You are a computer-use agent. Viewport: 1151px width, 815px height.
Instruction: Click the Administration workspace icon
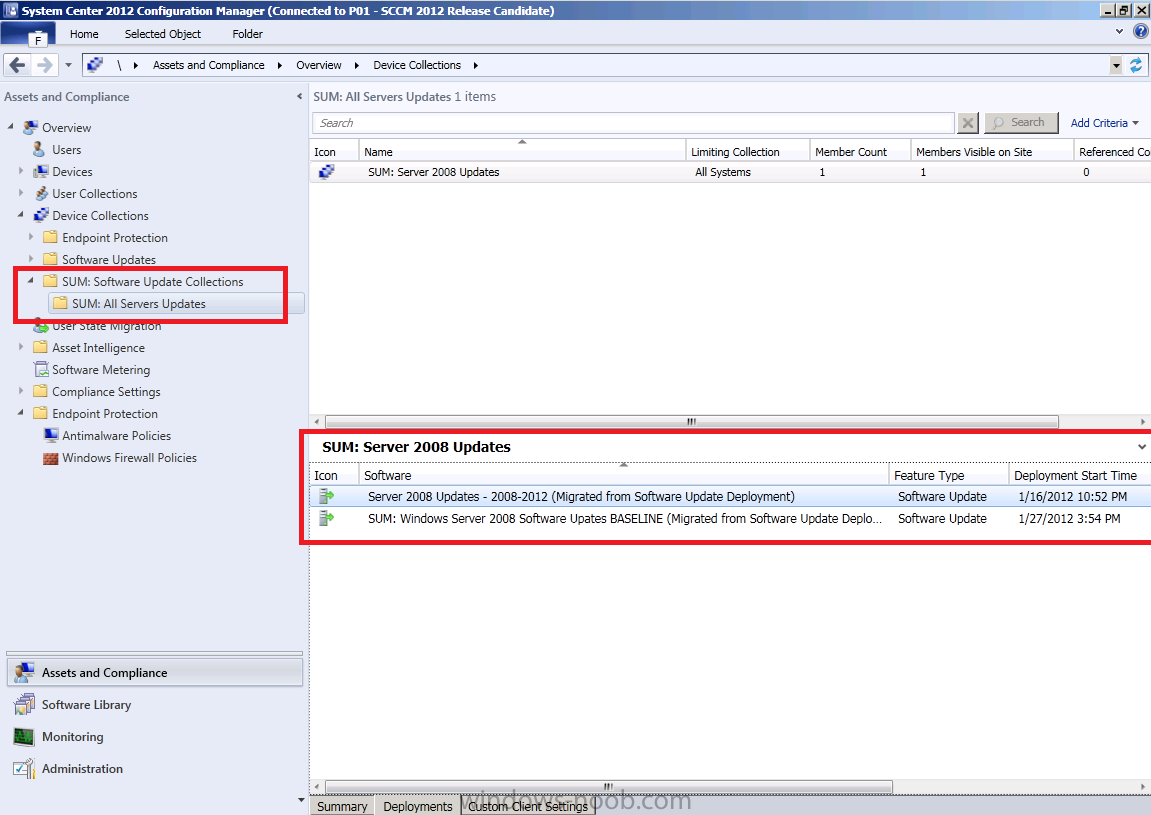pos(24,769)
